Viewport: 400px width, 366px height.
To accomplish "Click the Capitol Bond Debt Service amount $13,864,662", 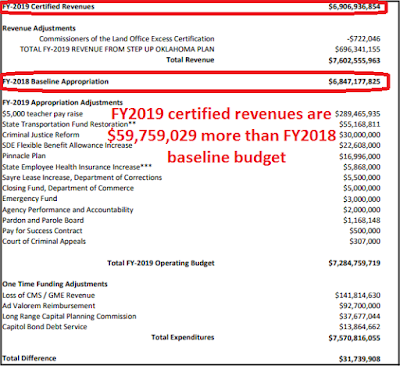I will tap(360, 327).
